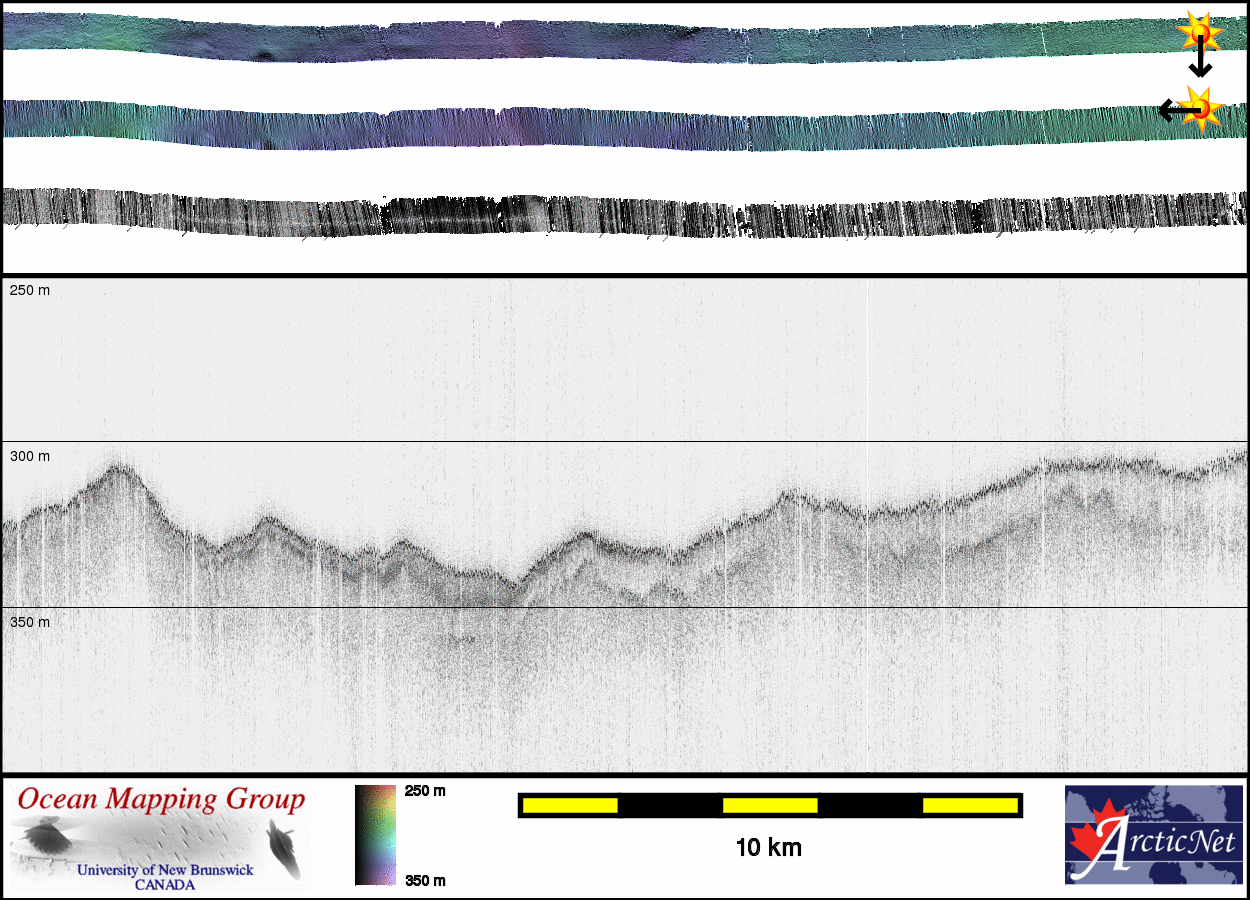Click the leftmost yellow scale bar segment
1250x900 pixels.
570,805
